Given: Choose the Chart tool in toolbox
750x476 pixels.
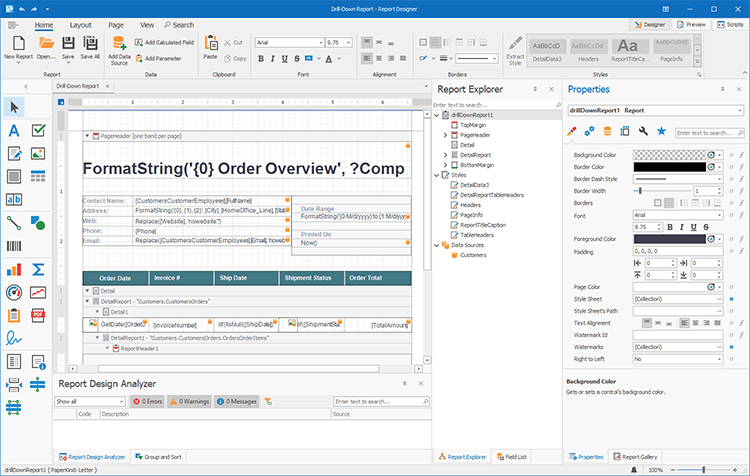Looking at the screenshot, I should pyautogui.click(x=15, y=268).
